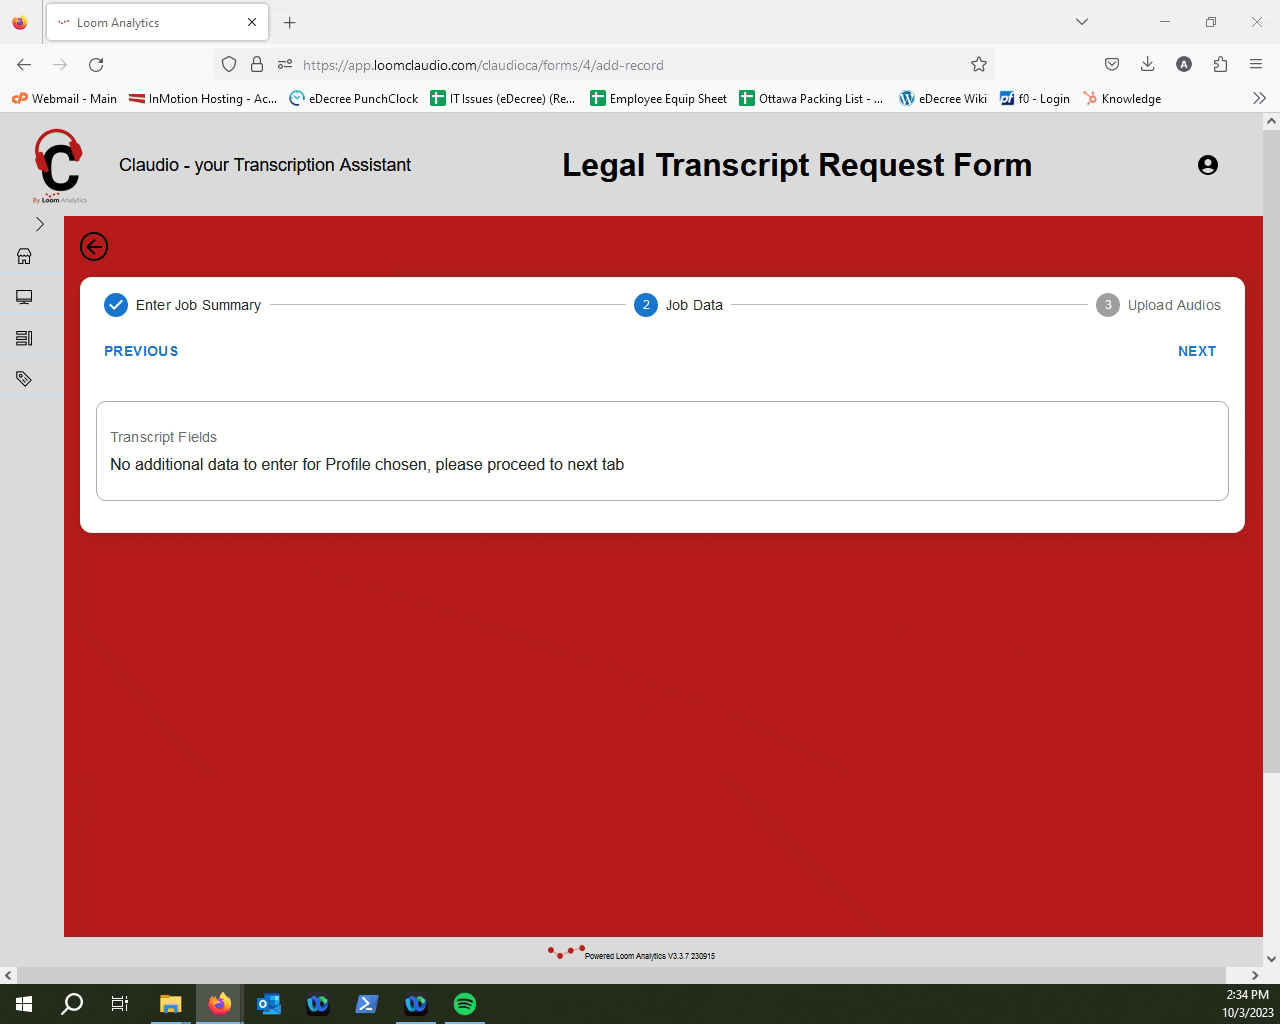Image resolution: width=1280 pixels, height=1024 pixels.
Task: Click the shield tracking protection icon
Action: point(228,64)
